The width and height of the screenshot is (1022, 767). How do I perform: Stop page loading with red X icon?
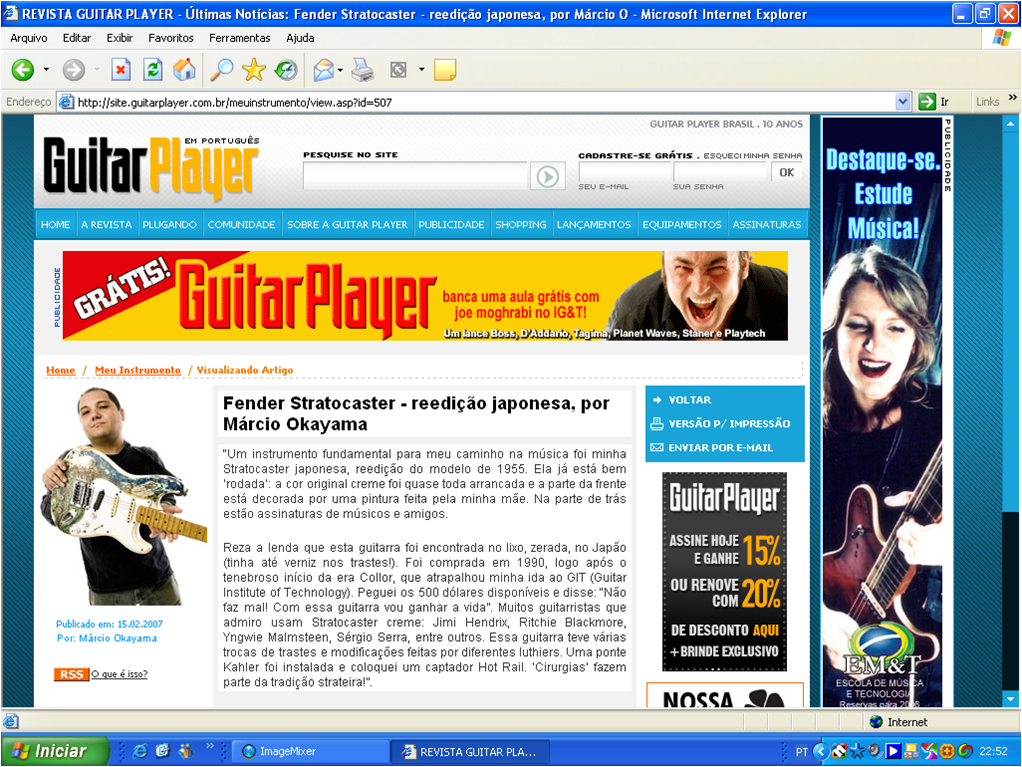pos(121,70)
